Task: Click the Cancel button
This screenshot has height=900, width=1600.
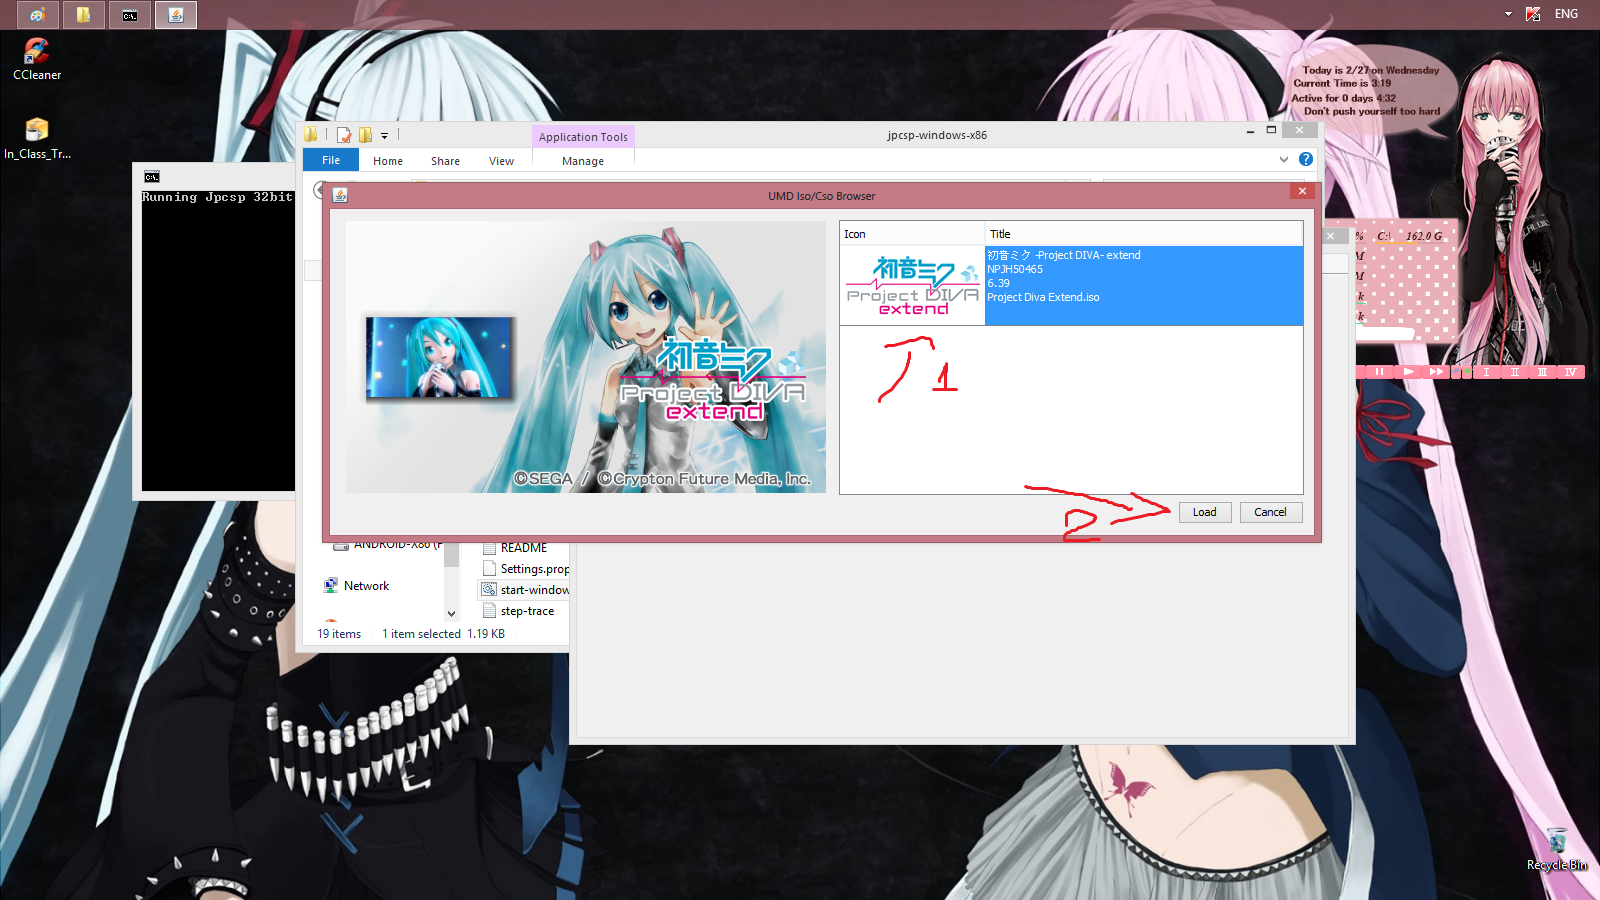Action: tap(1271, 512)
